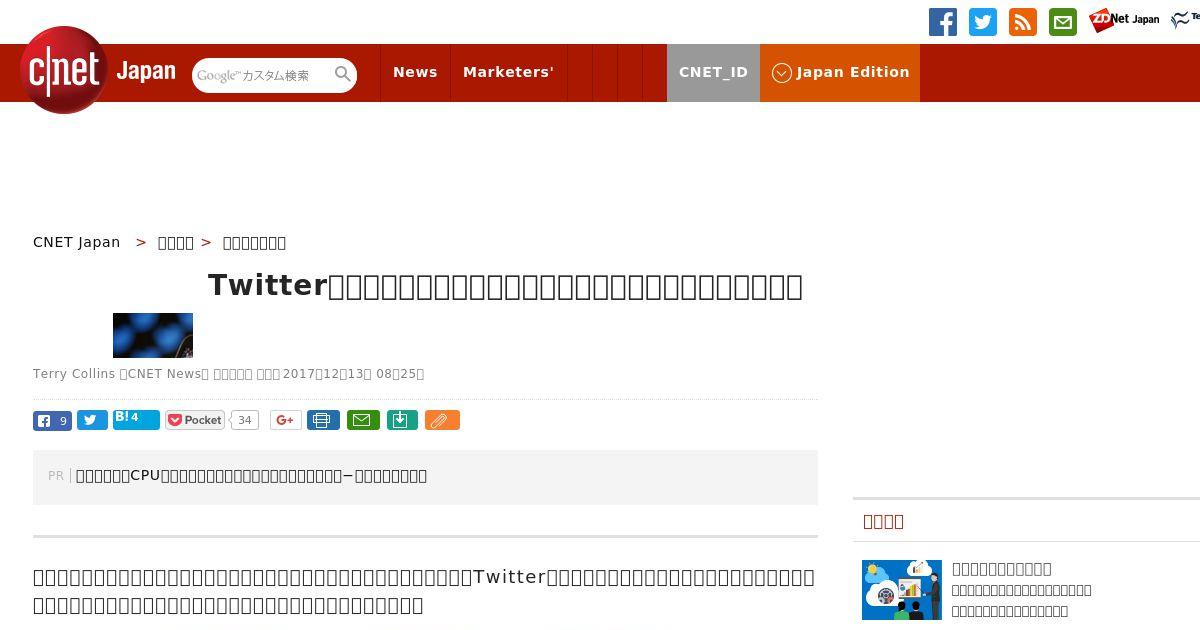1200x630 pixels.
Task: Click the Google custom search field
Action: 263,75
